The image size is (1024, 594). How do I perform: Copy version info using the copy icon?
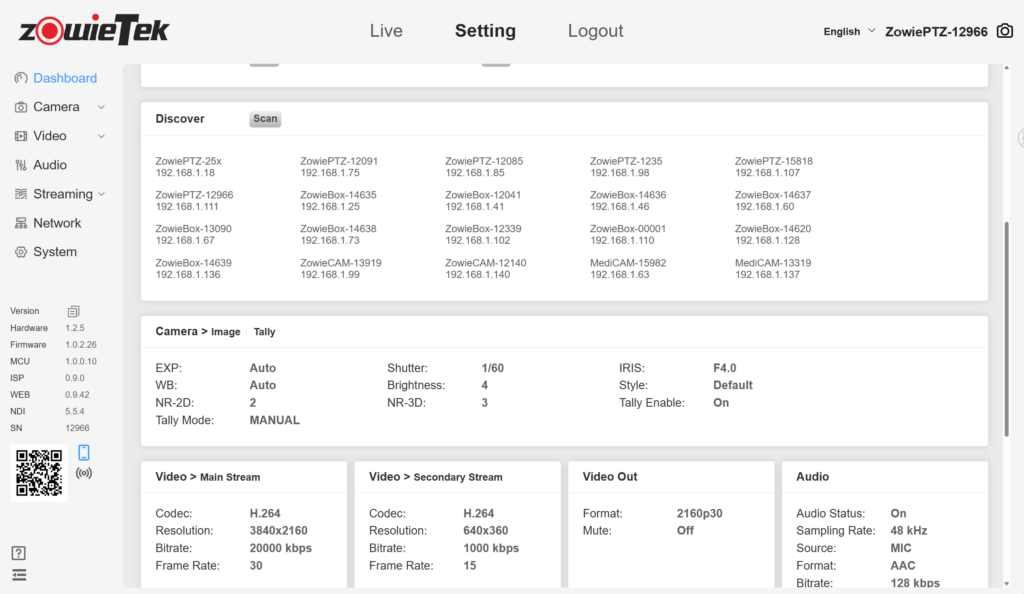[x=73, y=311]
